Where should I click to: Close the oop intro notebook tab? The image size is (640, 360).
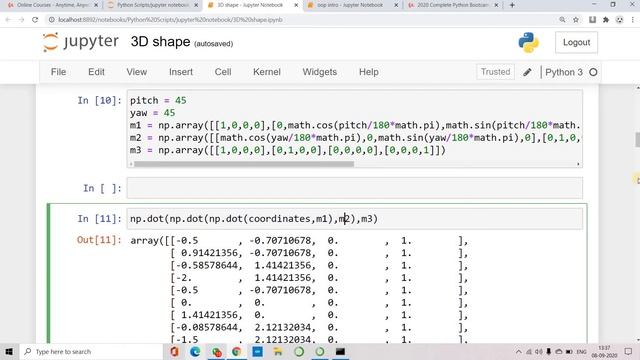396,5
